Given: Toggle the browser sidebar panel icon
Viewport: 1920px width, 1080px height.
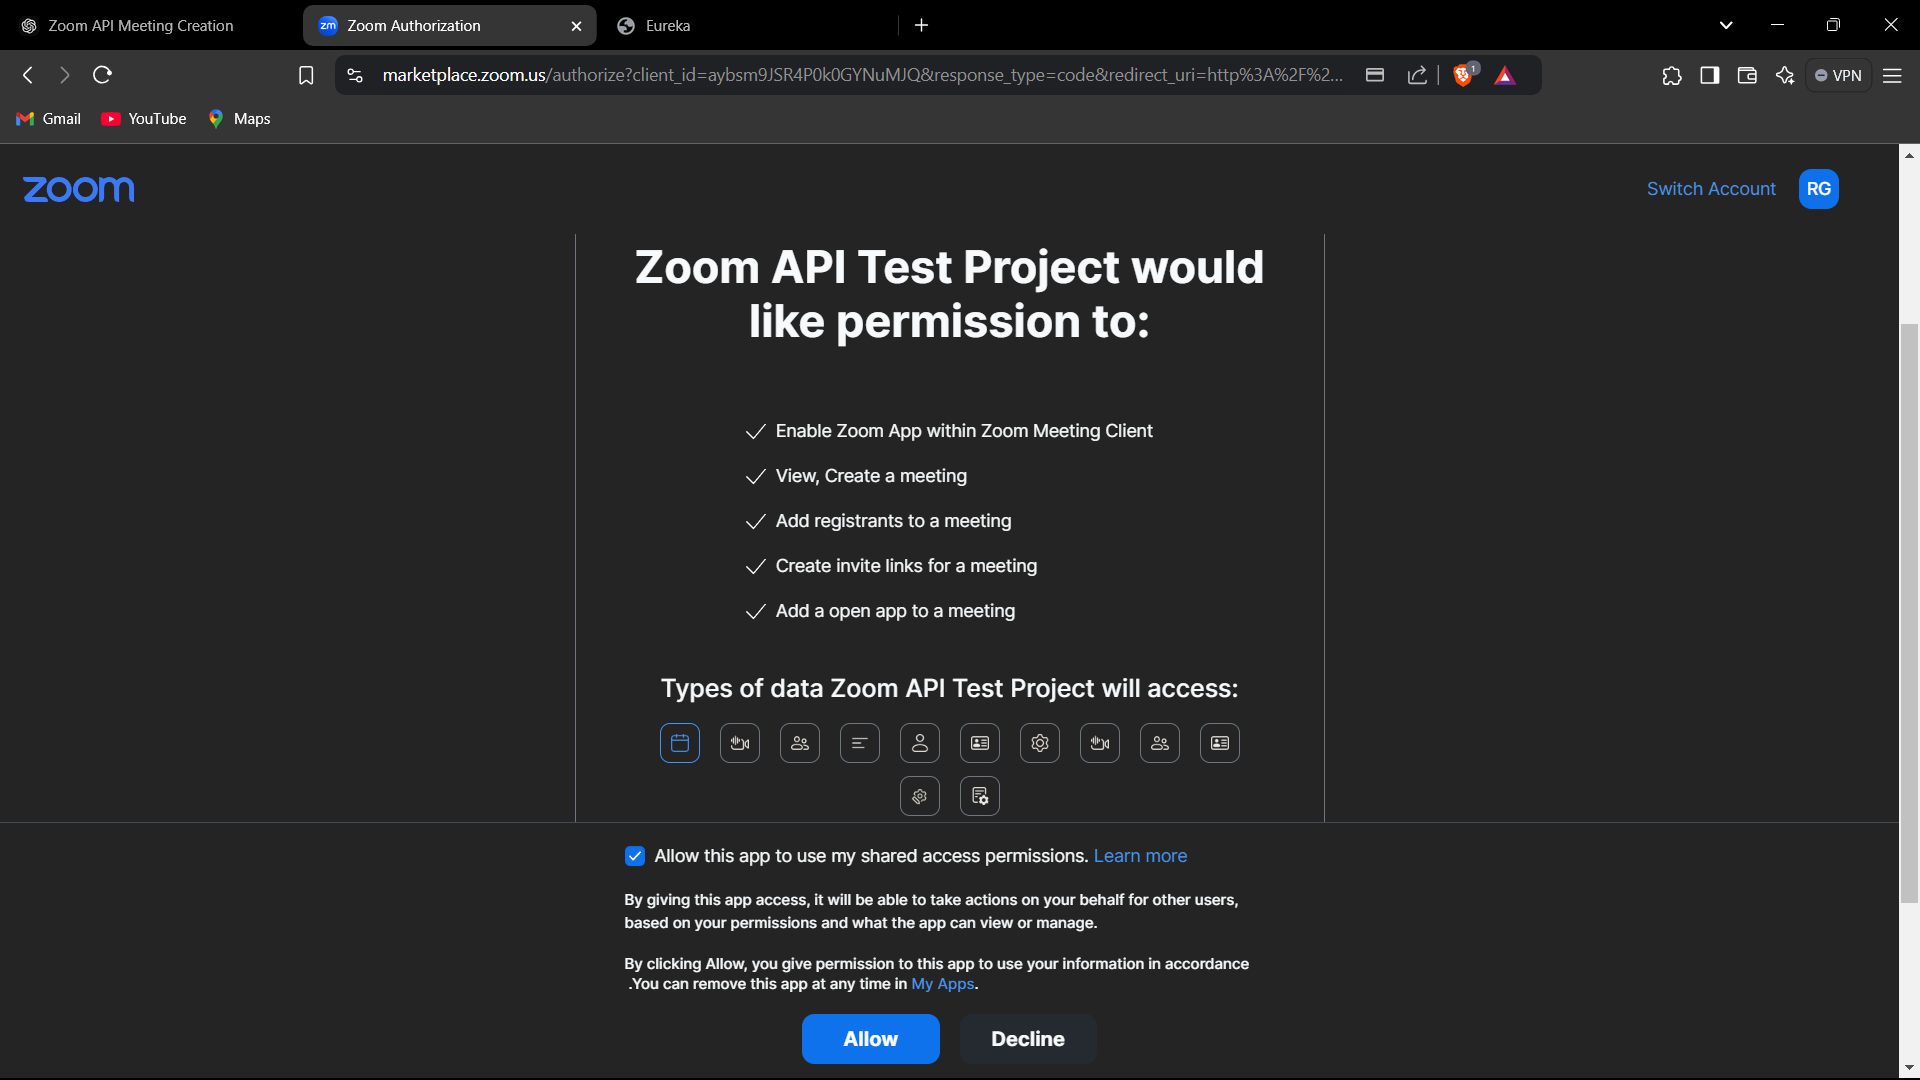Looking at the screenshot, I should point(1710,75).
